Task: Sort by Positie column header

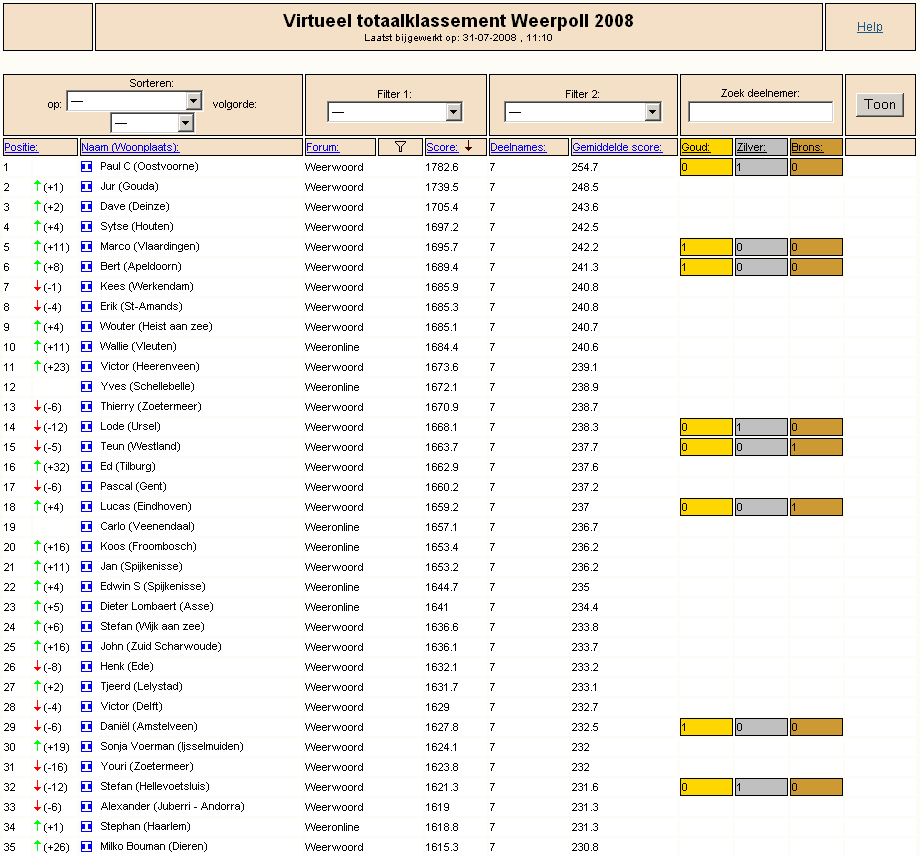Action: pyautogui.click(x=21, y=147)
